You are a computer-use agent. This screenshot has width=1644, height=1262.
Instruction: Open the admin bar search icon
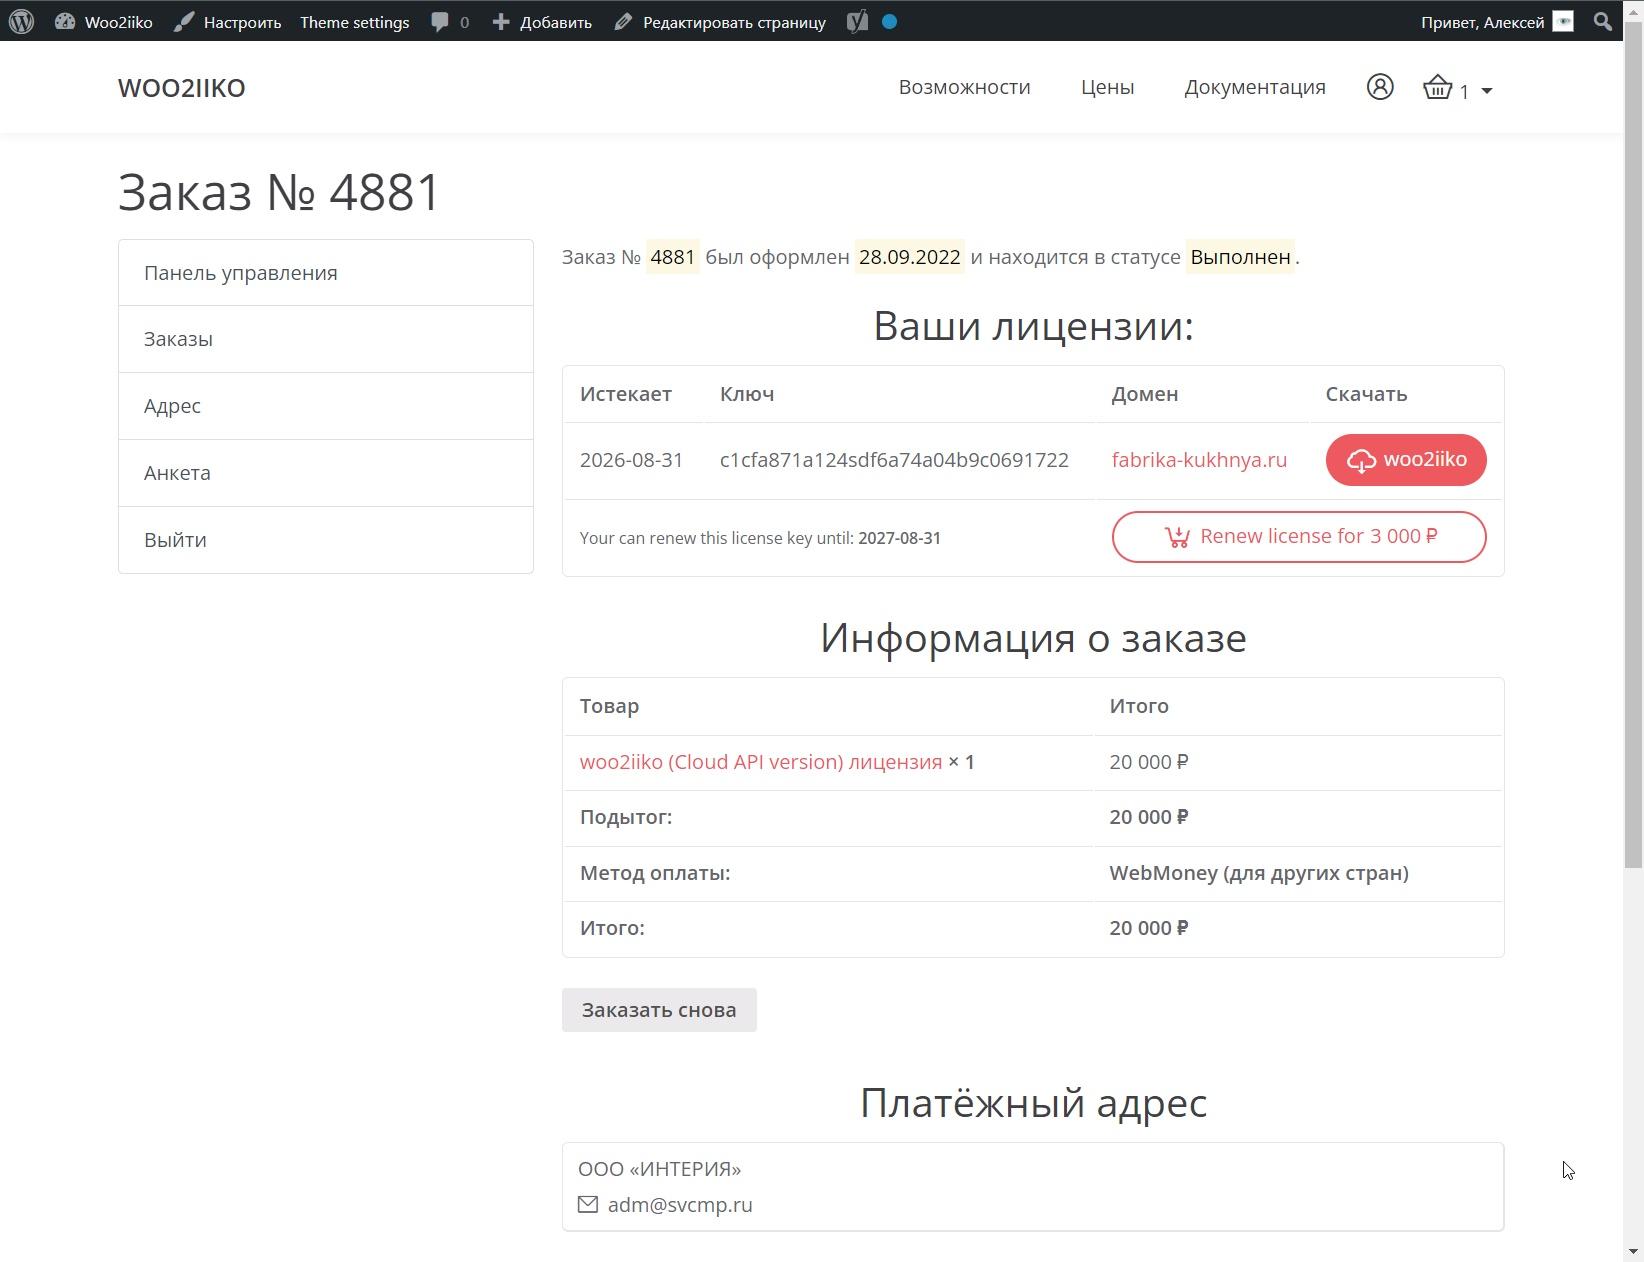[x=1603, y=21]
